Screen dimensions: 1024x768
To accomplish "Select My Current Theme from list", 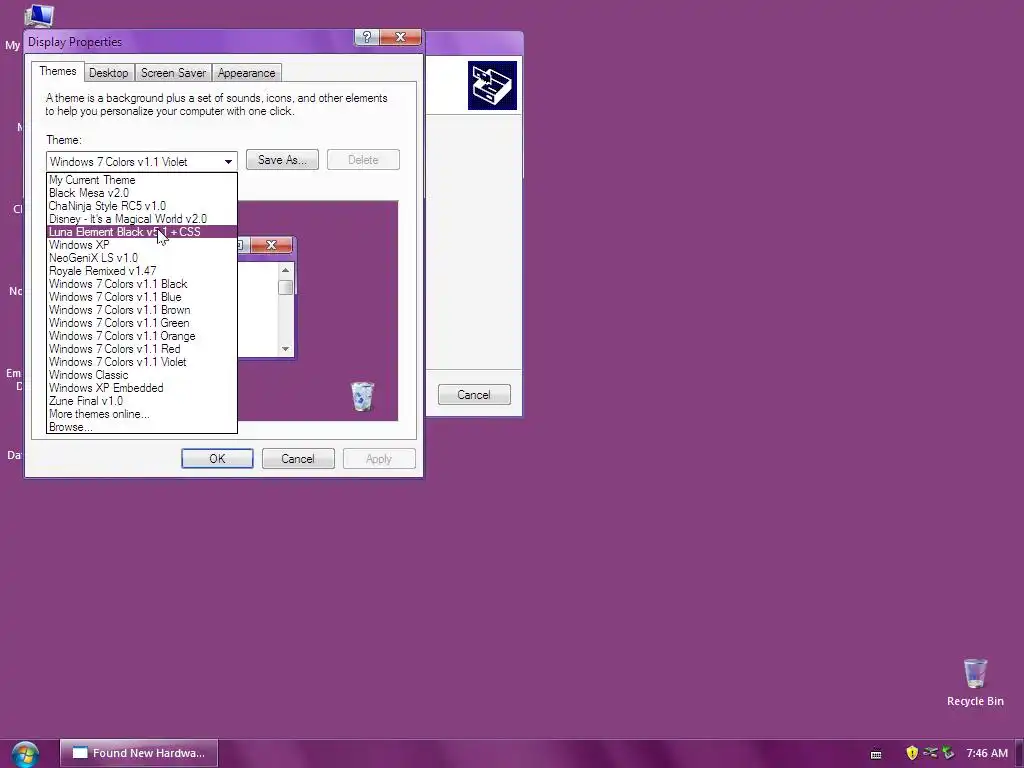I will 142,180.
